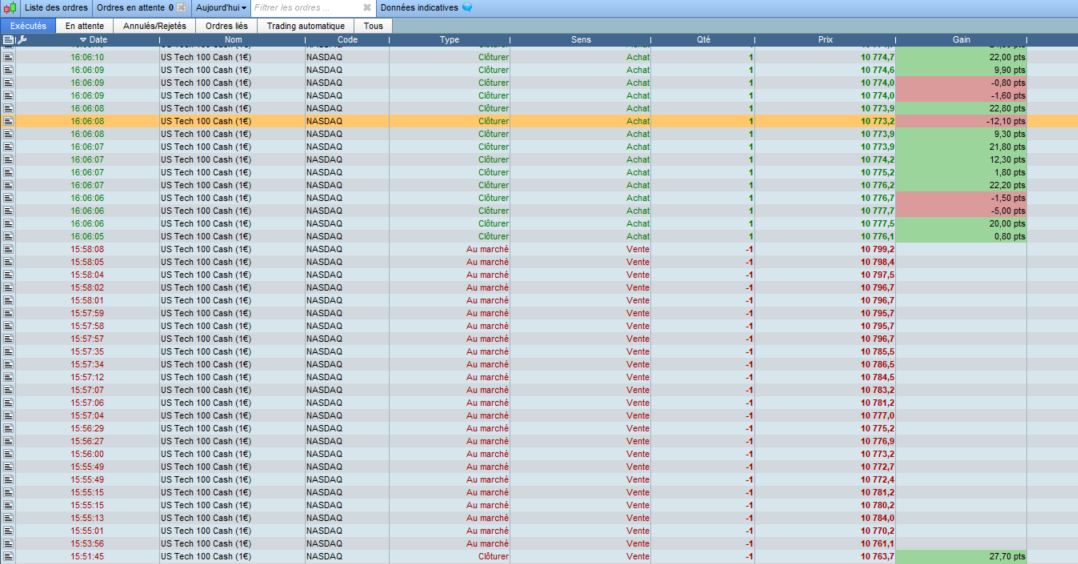Click the Ordres en attente label
The image size is (1078, 564).
coord(131,8)
